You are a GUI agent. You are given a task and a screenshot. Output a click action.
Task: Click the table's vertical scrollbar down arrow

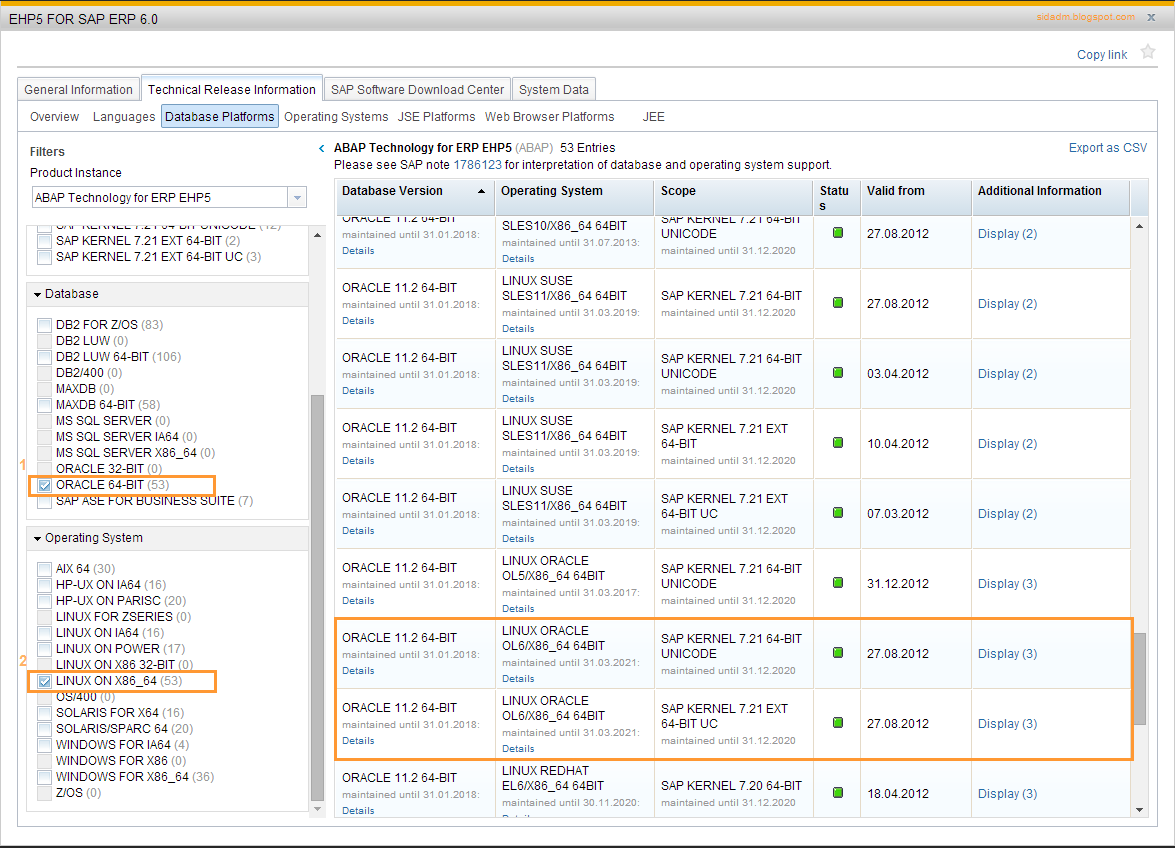point(1139,810)
